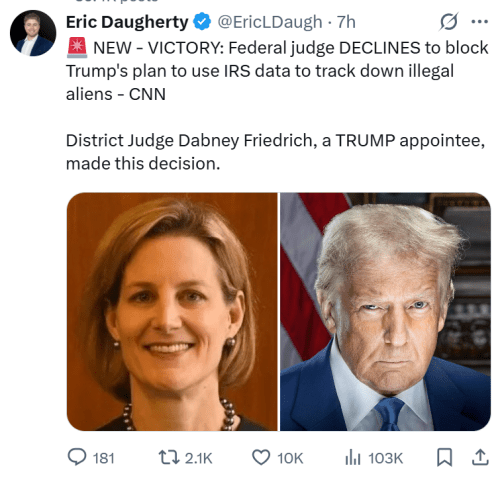Screen dimensions: 500x478
Task: Share the post via upload arrow icon
Action: point(480,457)
